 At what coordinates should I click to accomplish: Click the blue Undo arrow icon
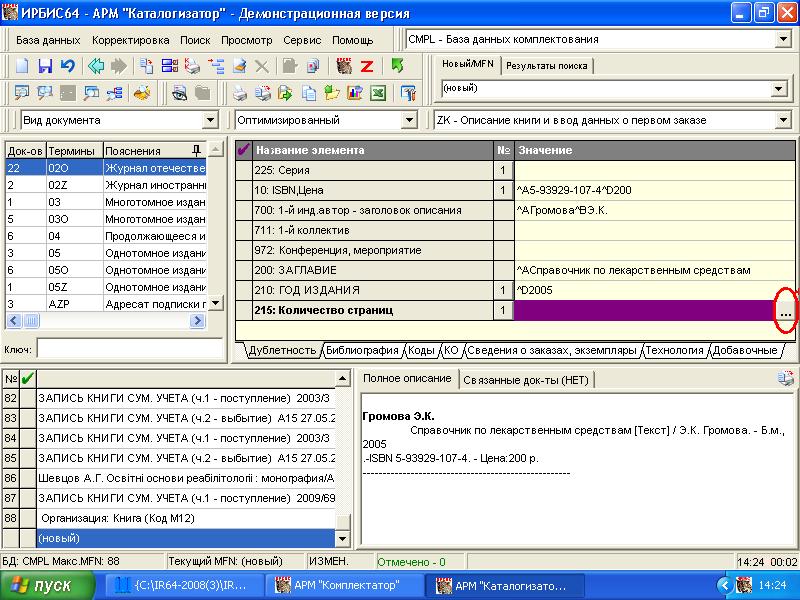(67, 66)
